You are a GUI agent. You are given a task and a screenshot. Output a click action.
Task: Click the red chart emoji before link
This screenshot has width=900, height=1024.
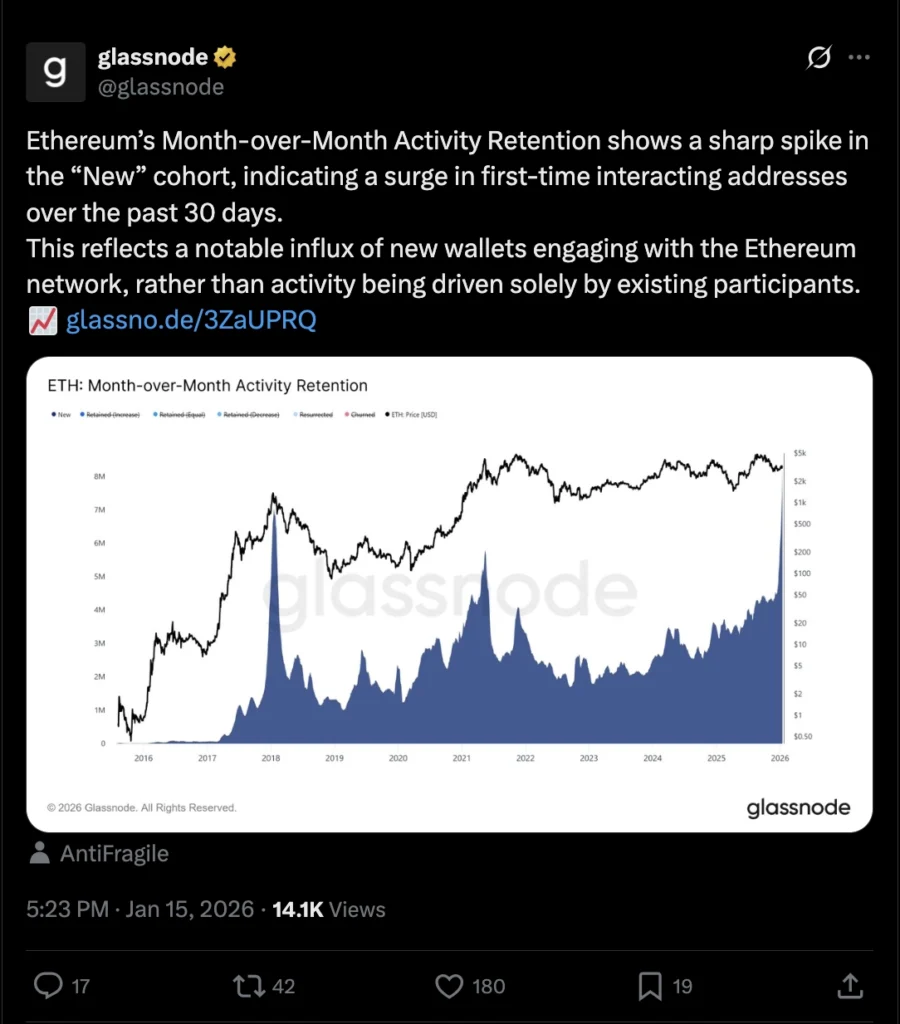tap(43, 321)
